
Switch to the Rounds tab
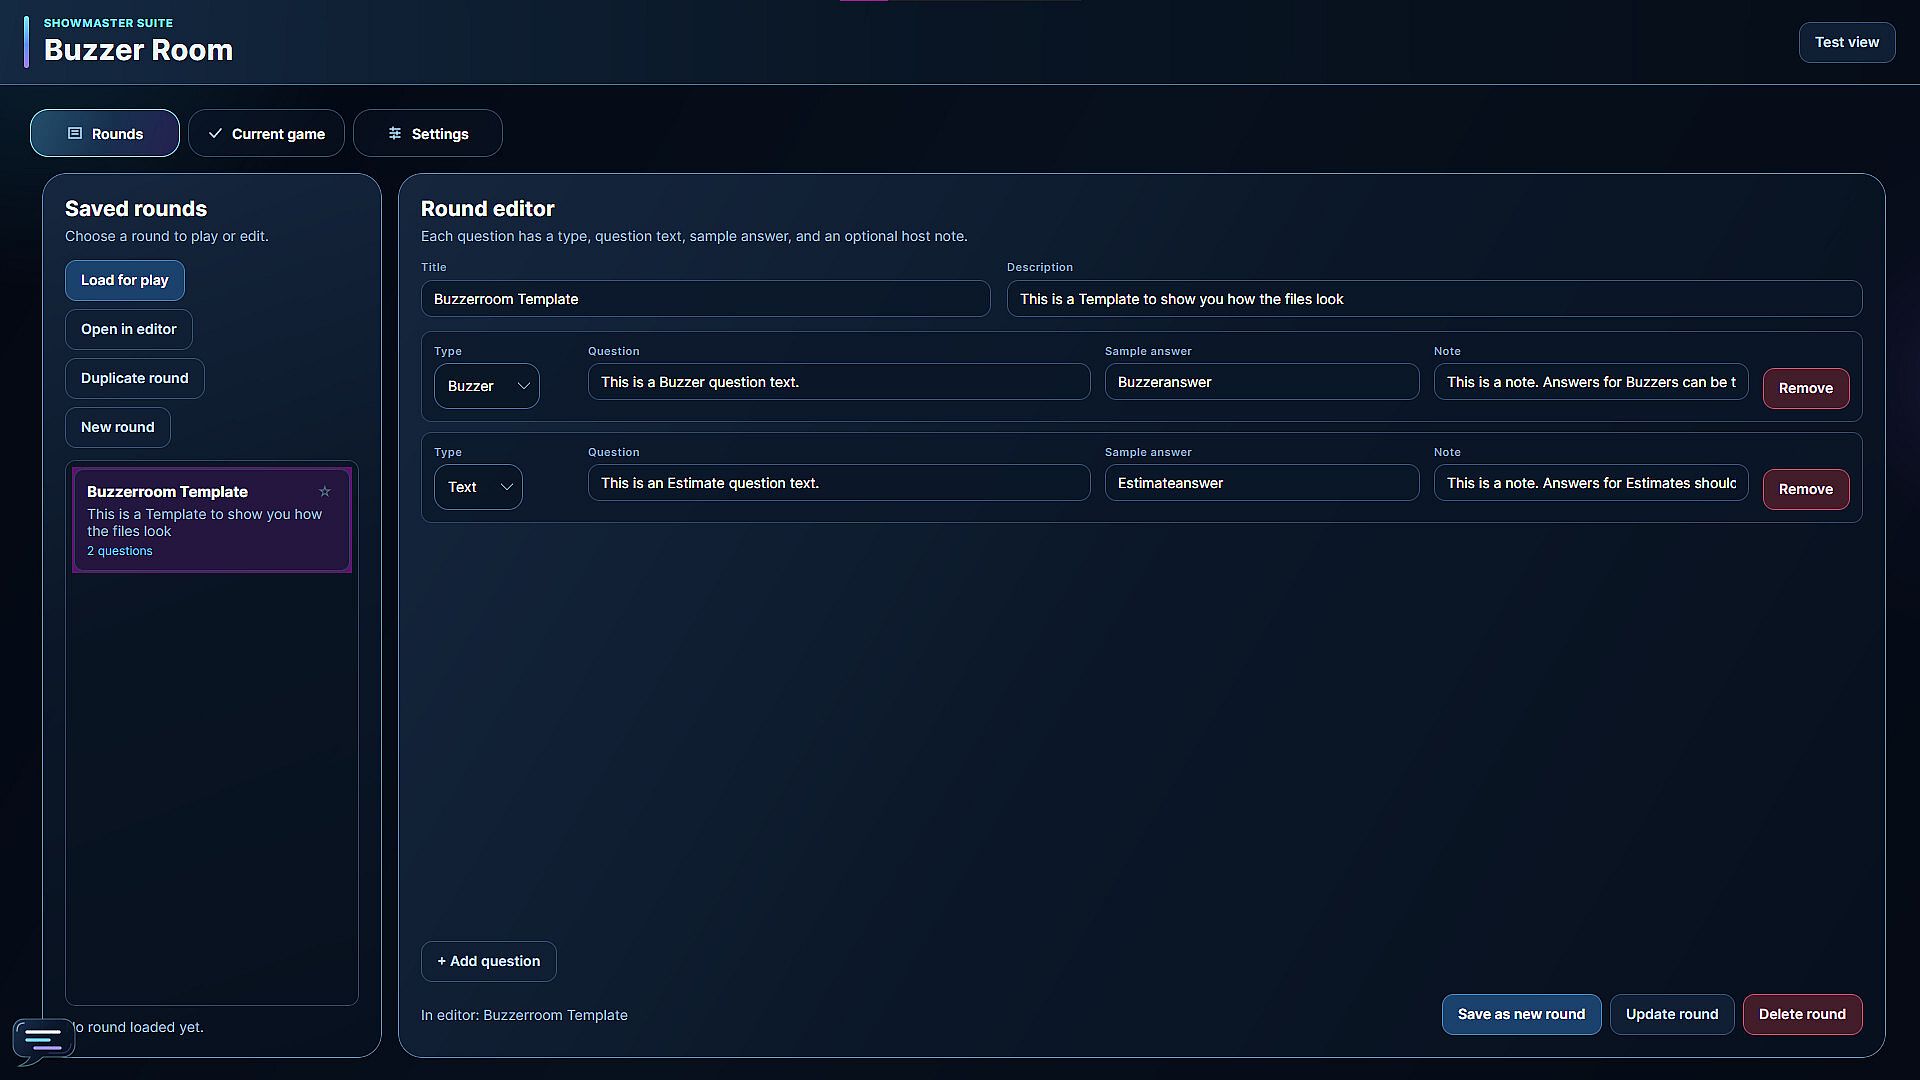click(105, 133)
